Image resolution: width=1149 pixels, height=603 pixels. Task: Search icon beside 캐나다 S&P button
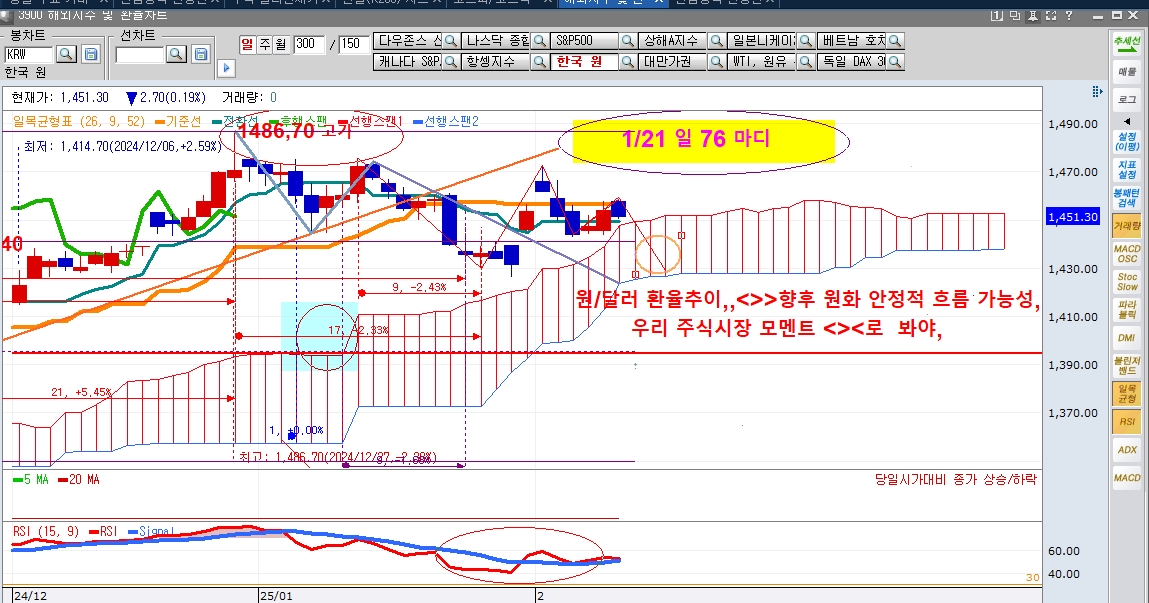[x=451, y=62]
